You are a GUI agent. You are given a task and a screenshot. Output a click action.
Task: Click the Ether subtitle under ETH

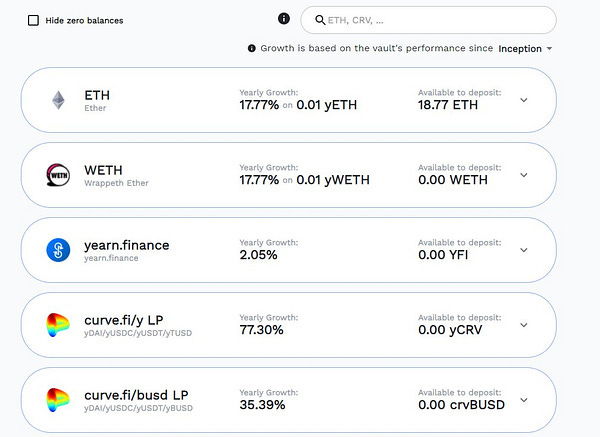pyautogui.click(x=95, y=108)
